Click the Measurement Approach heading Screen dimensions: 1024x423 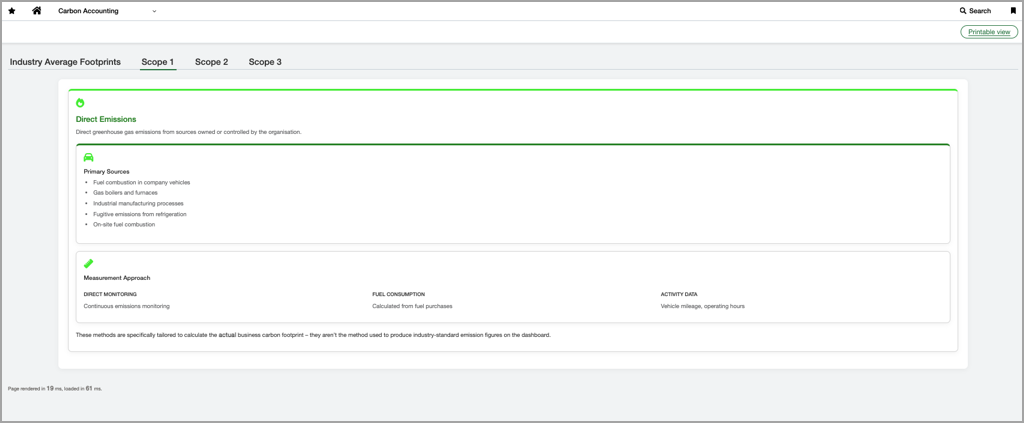tap(117, 278)
